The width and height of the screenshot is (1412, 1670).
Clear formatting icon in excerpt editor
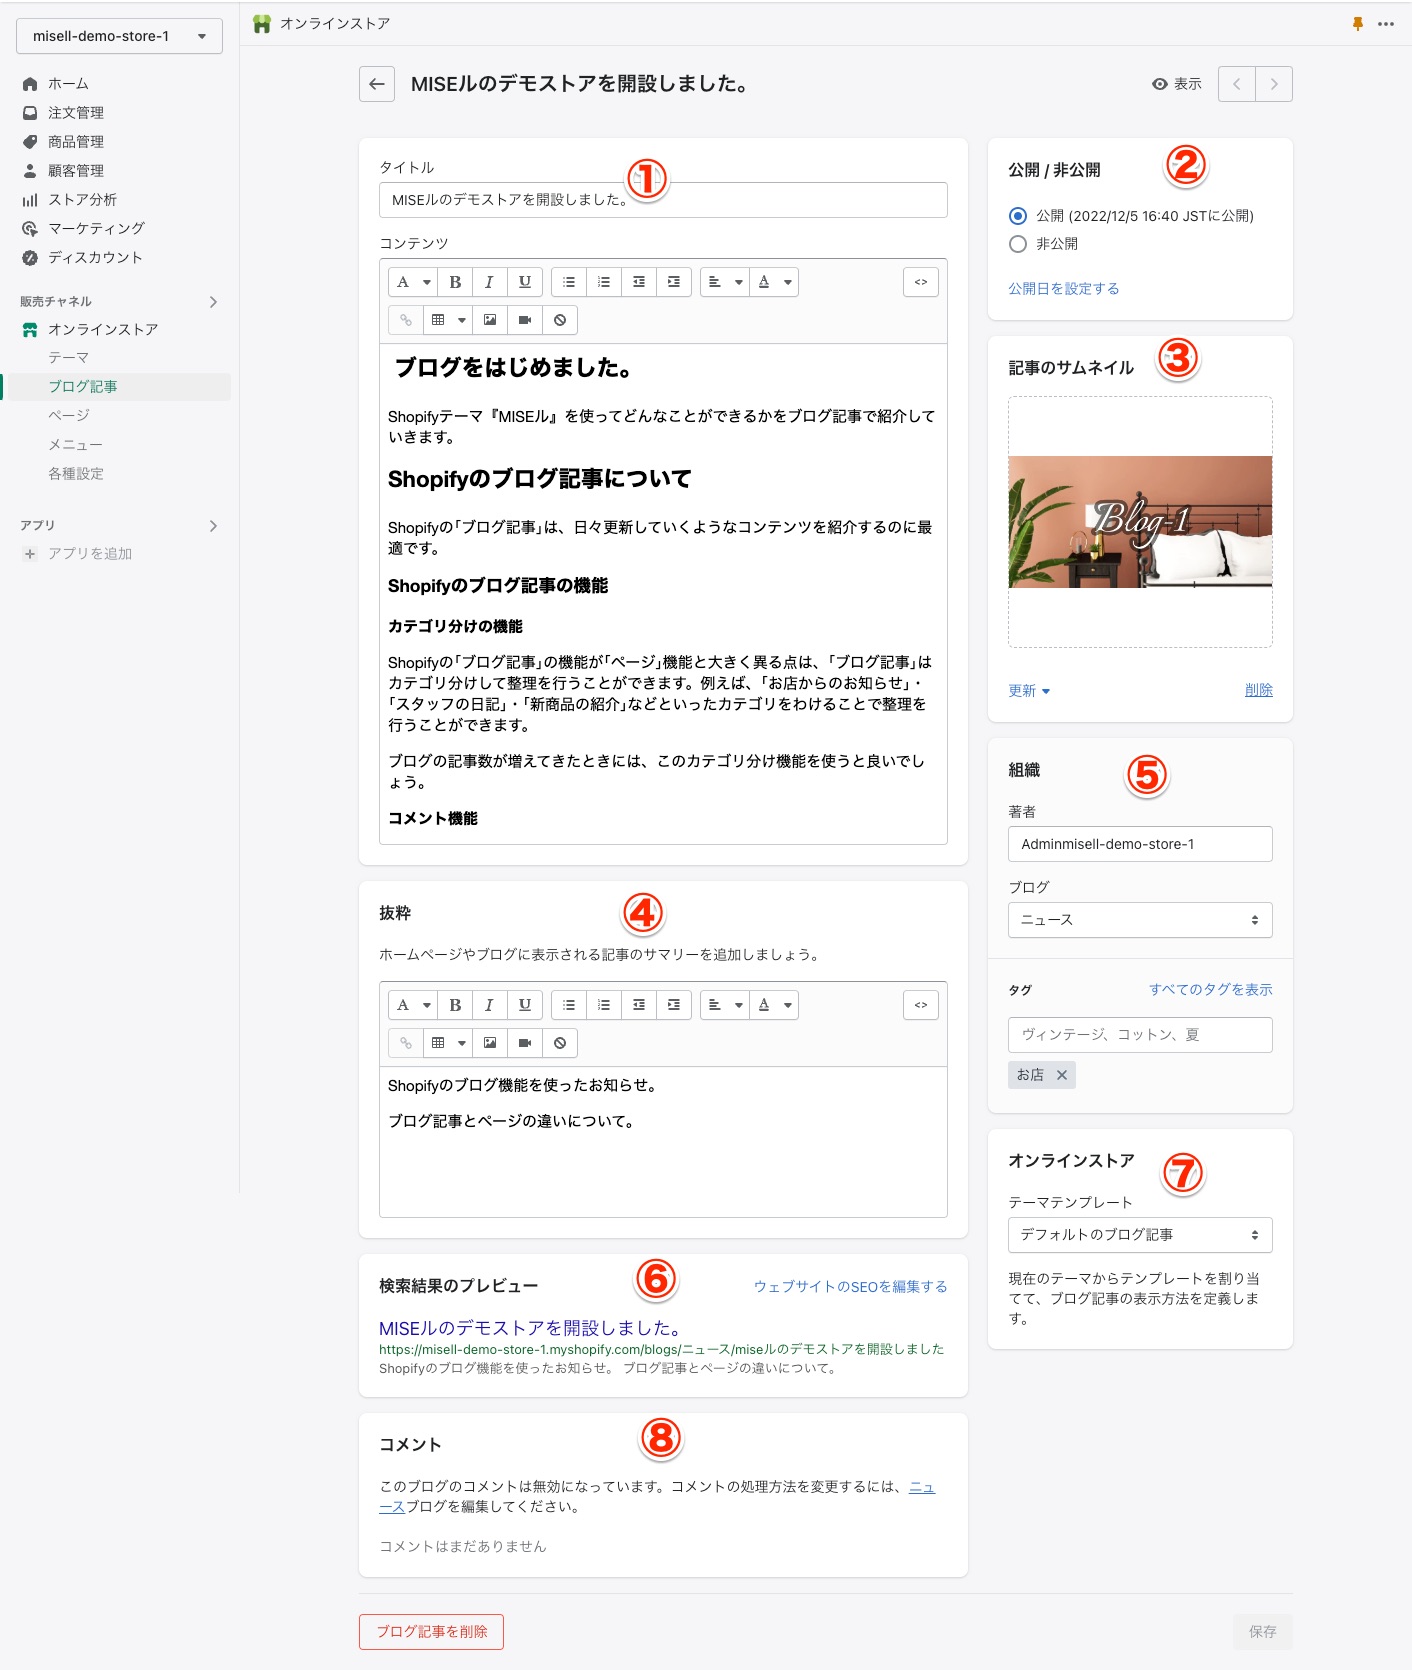point(560,1043)
